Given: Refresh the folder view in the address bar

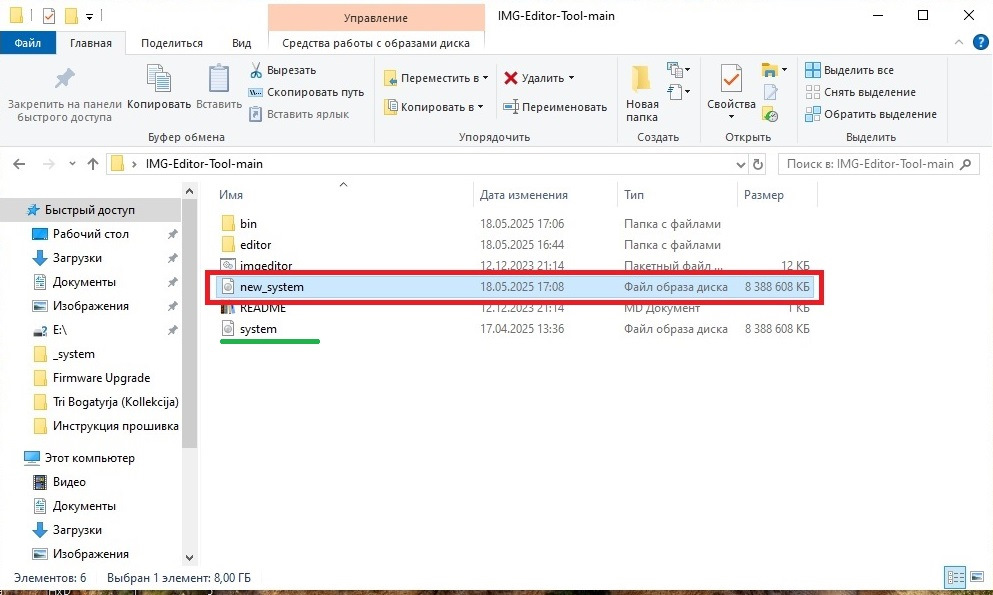Looking at the screenshot, I should point(757,165).
